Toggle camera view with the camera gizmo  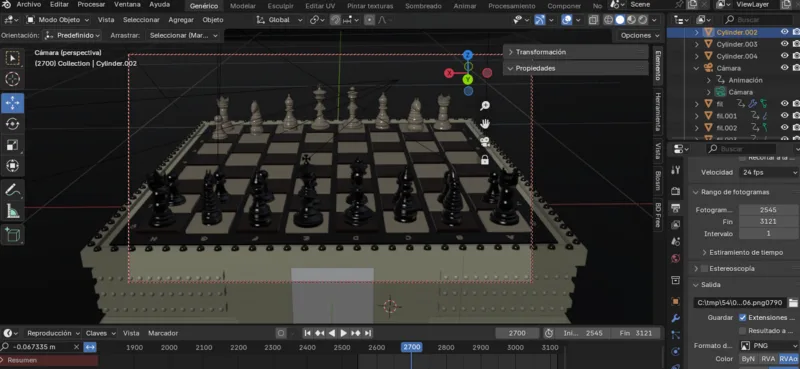[x=485, y=141]
